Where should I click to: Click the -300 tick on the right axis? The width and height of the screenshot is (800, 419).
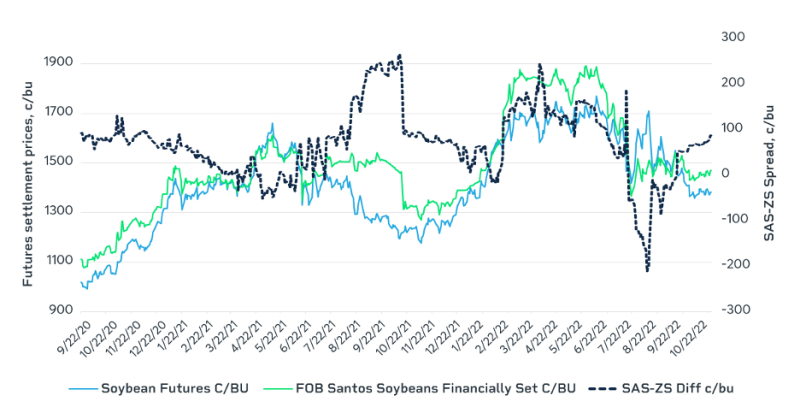pos(736,310)
